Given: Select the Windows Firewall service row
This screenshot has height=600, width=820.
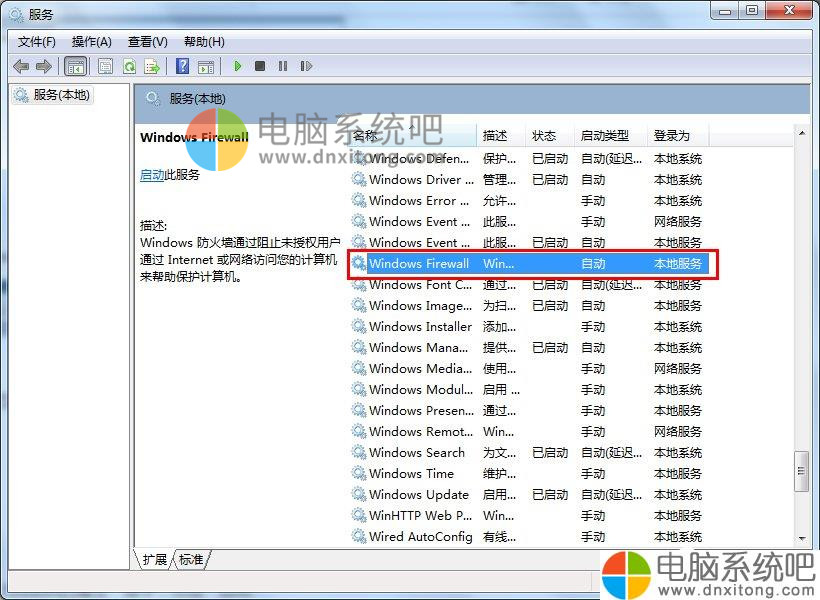Looking at the screenshot, I should click(529, 264).
